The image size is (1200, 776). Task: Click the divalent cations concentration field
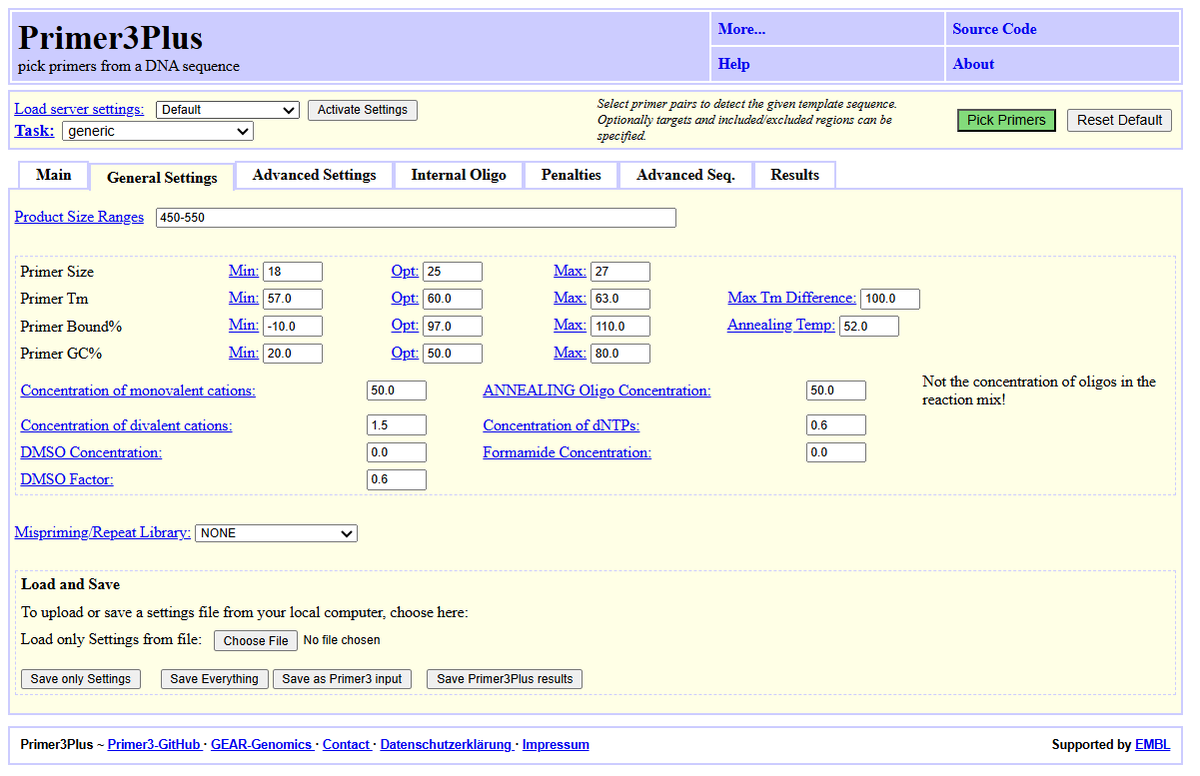pyautogui.click(x=397, y=426)
